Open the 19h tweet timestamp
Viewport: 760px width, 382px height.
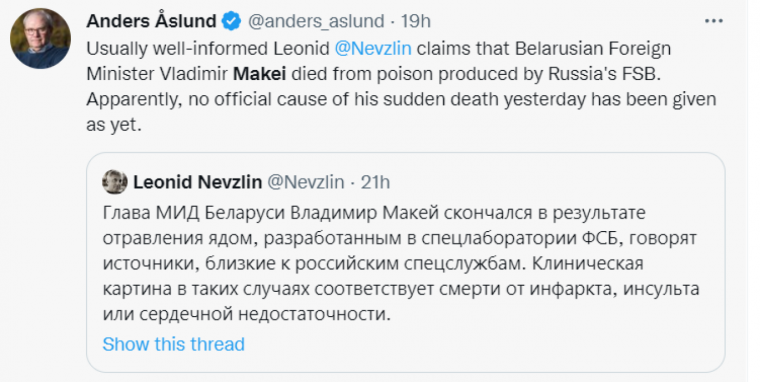point(416,21)
